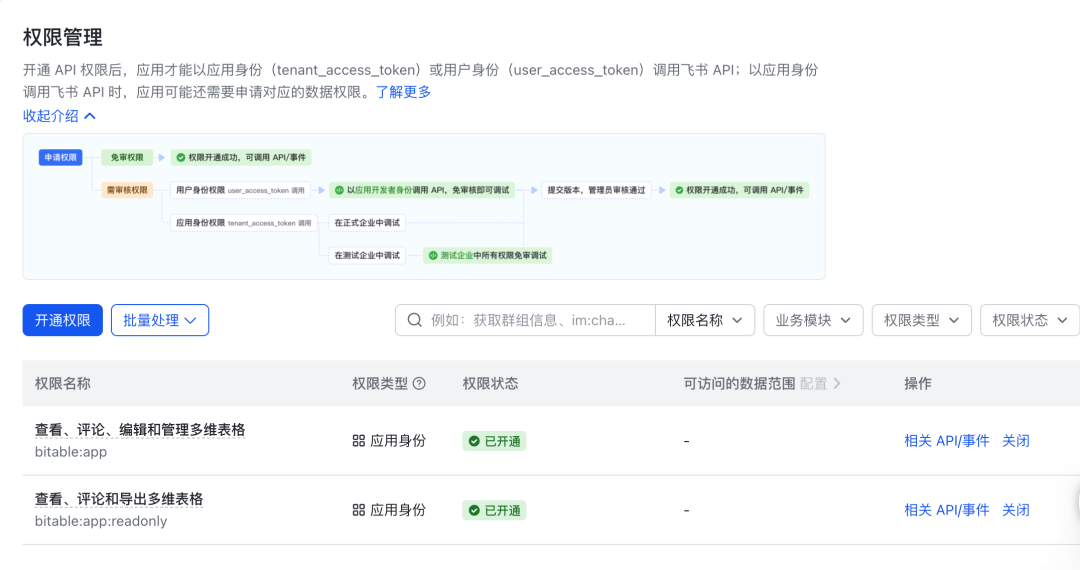Viewport: 1080px width, 570px height.
Task: Open 配置 for accessible data range
Action: [820, 383]
